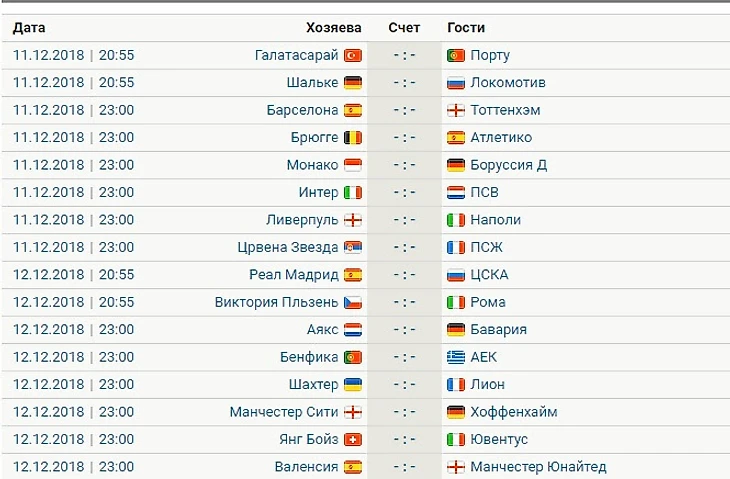
Task: Click the date of the Ювентус match
Action: click(x=73, y=439)
